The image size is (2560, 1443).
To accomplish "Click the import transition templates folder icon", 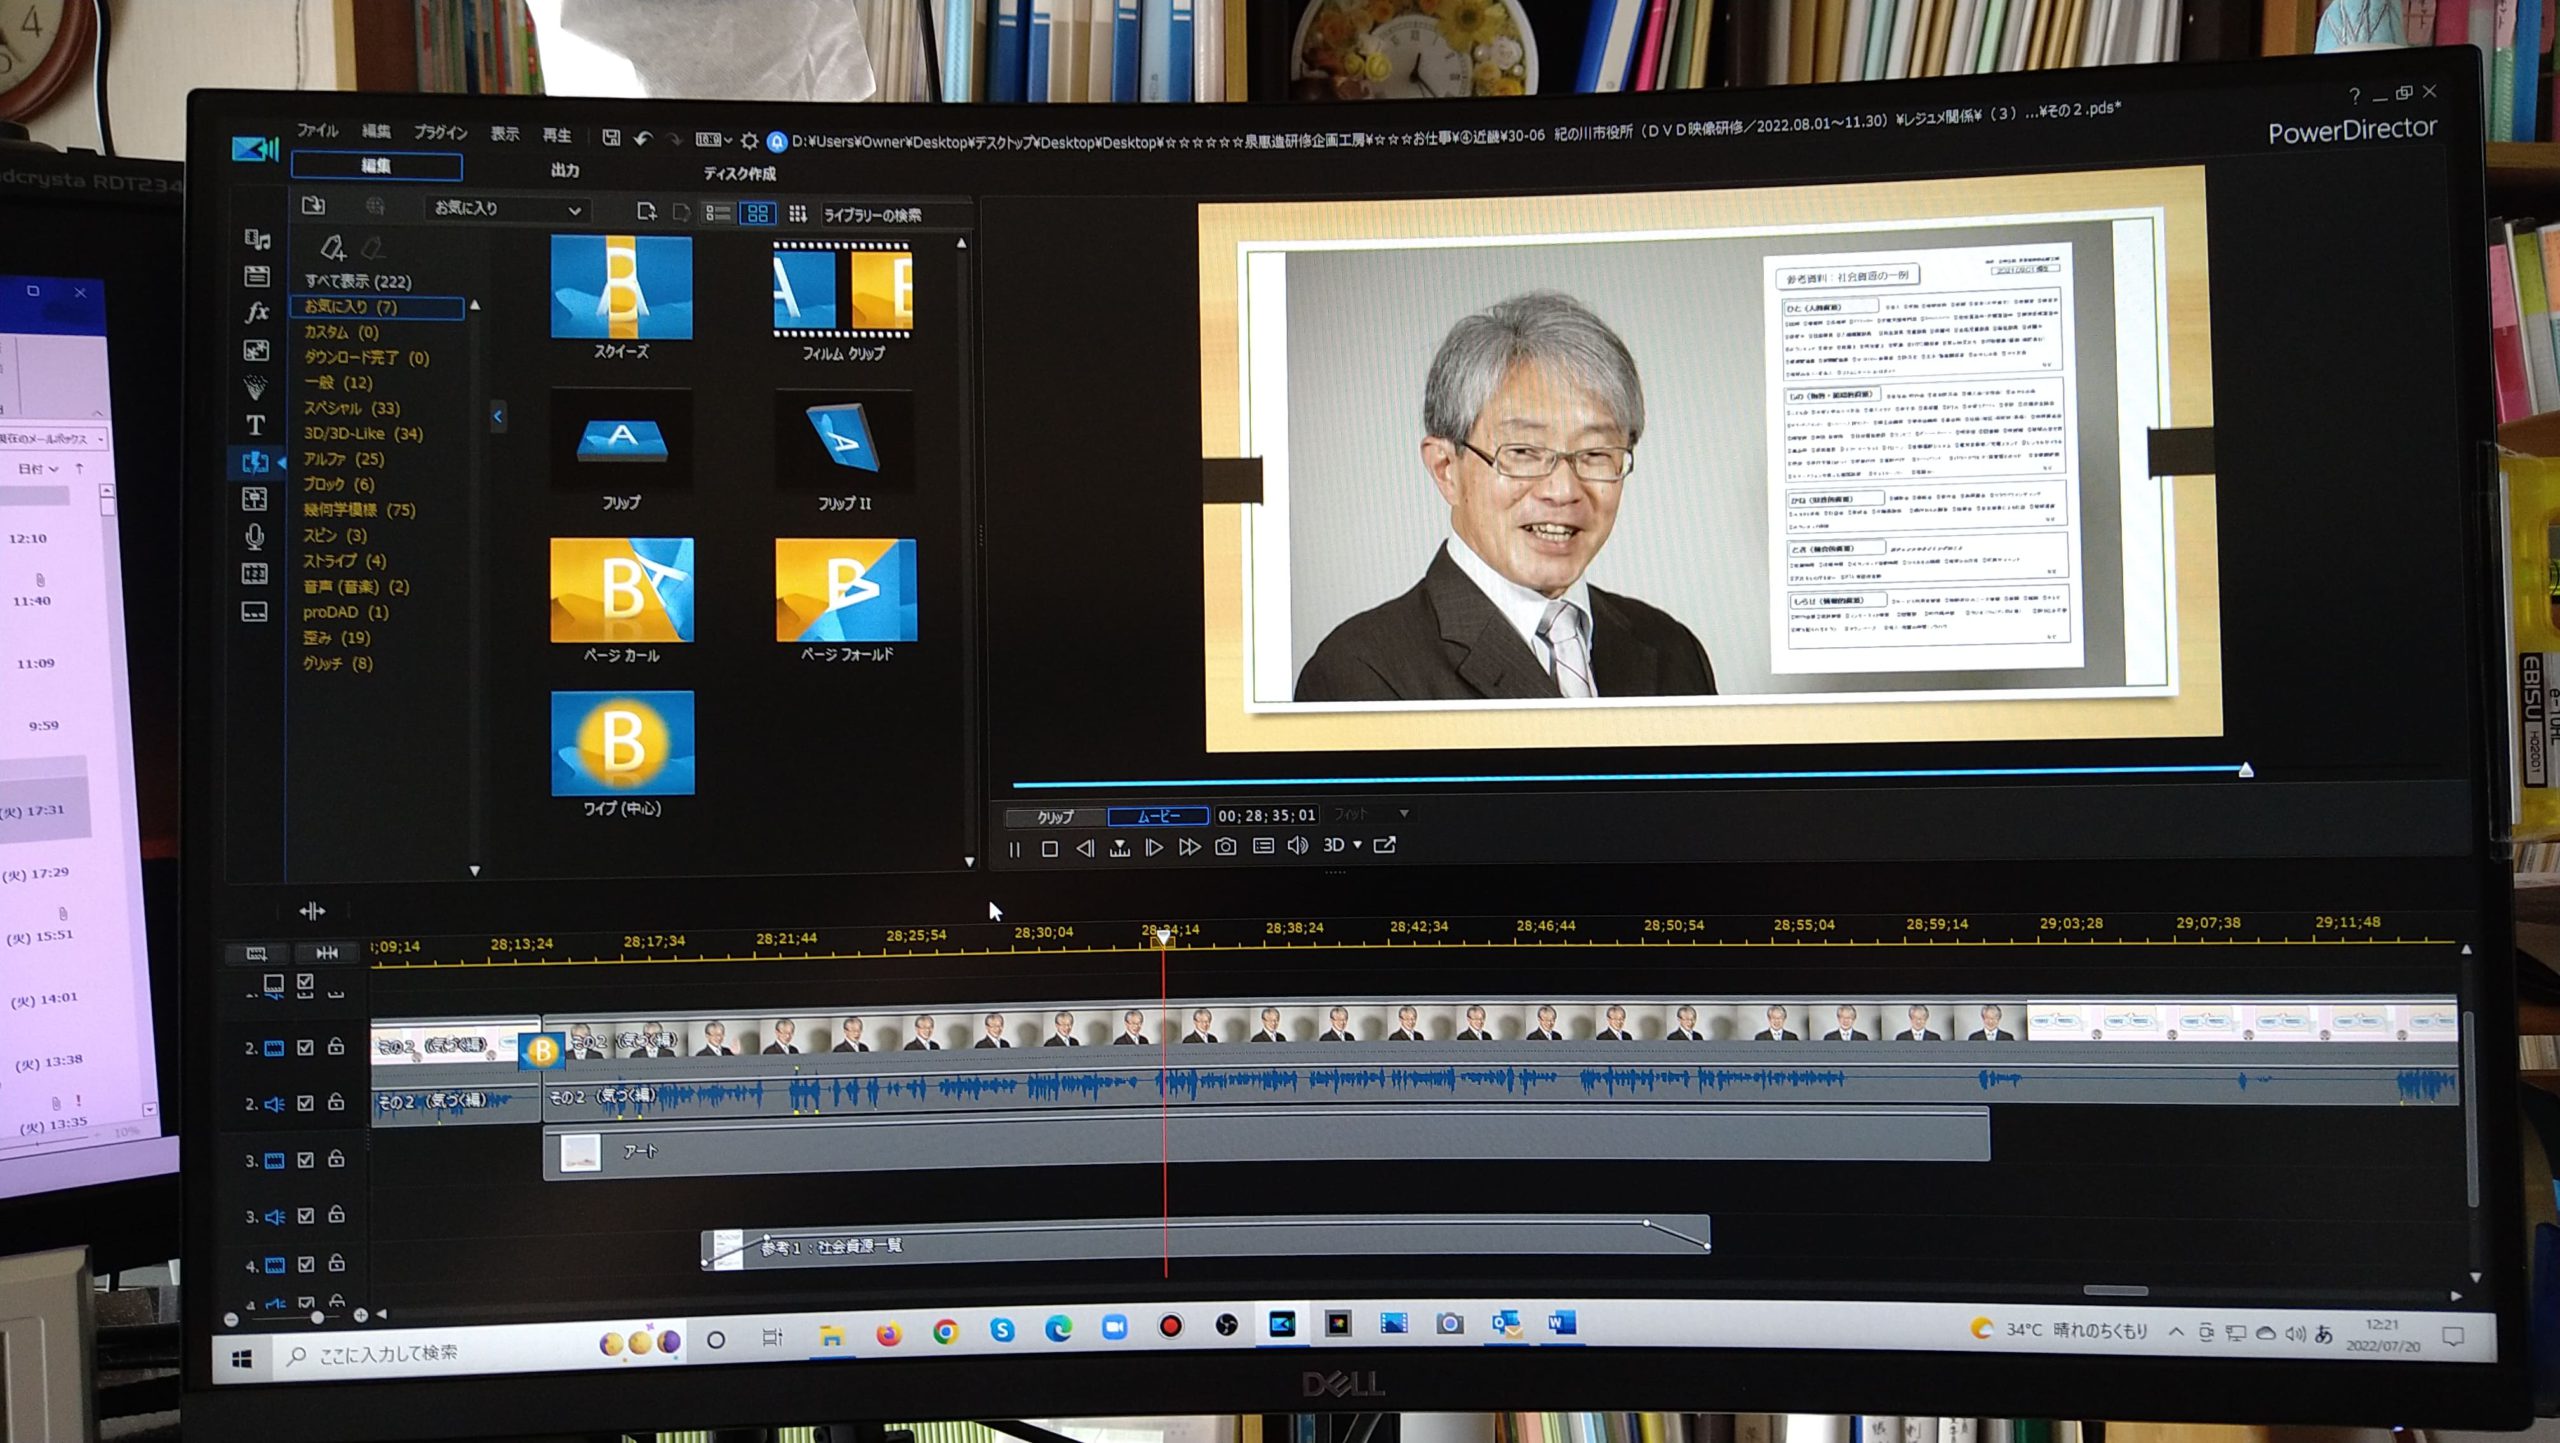I will 313,205.
